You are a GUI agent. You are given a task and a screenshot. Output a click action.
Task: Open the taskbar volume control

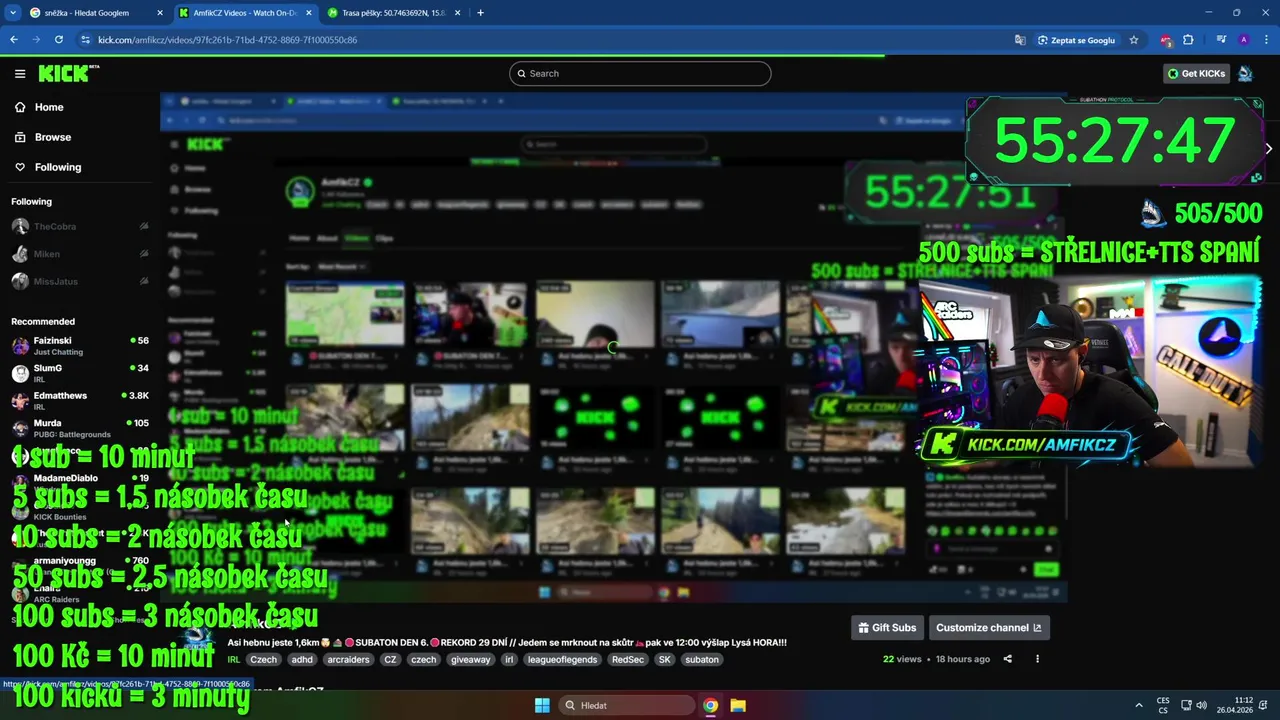[x=1201, y=705]
